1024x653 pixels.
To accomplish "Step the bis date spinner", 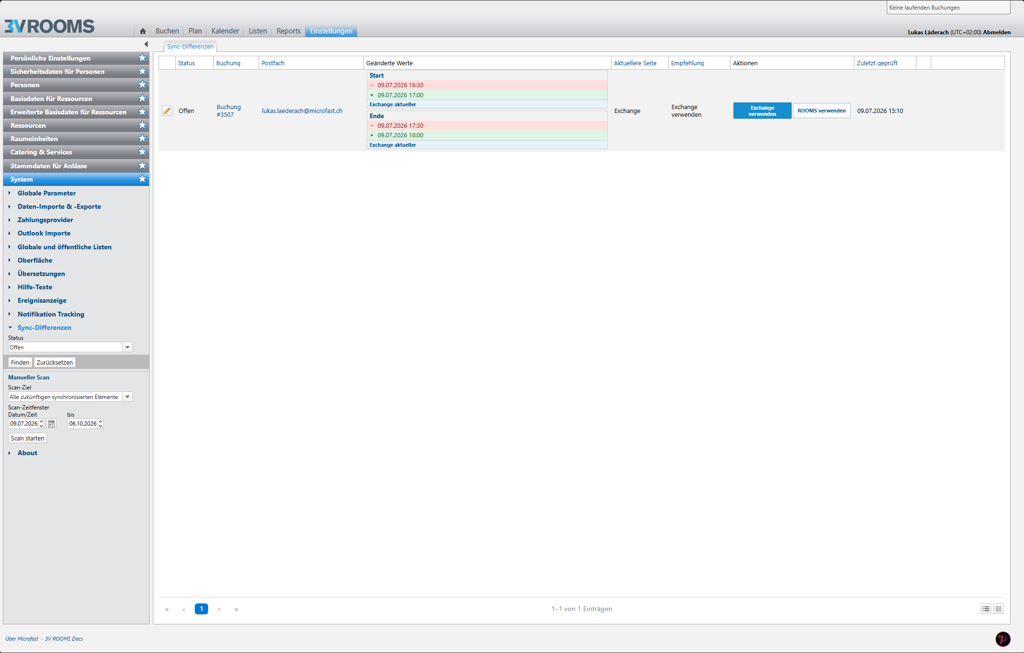I will click(101, 424).
